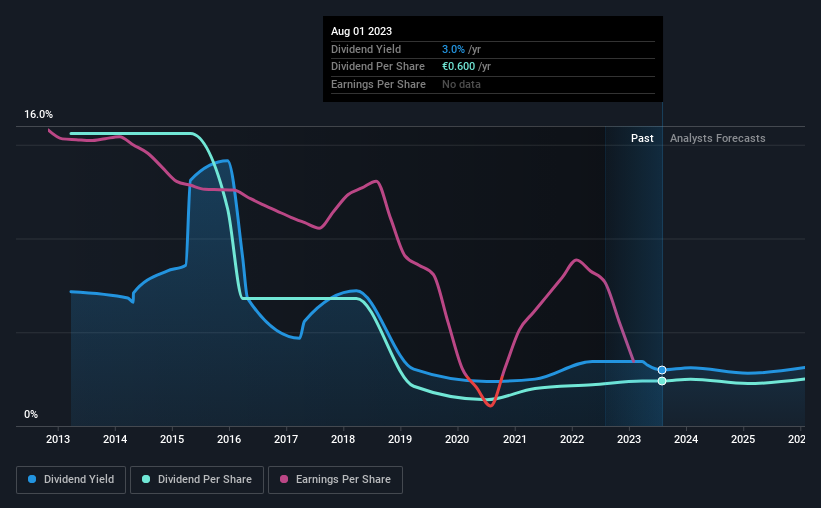Click the 2018 x-axis label
The image size is (821, 508).
(x=343, y=439)
